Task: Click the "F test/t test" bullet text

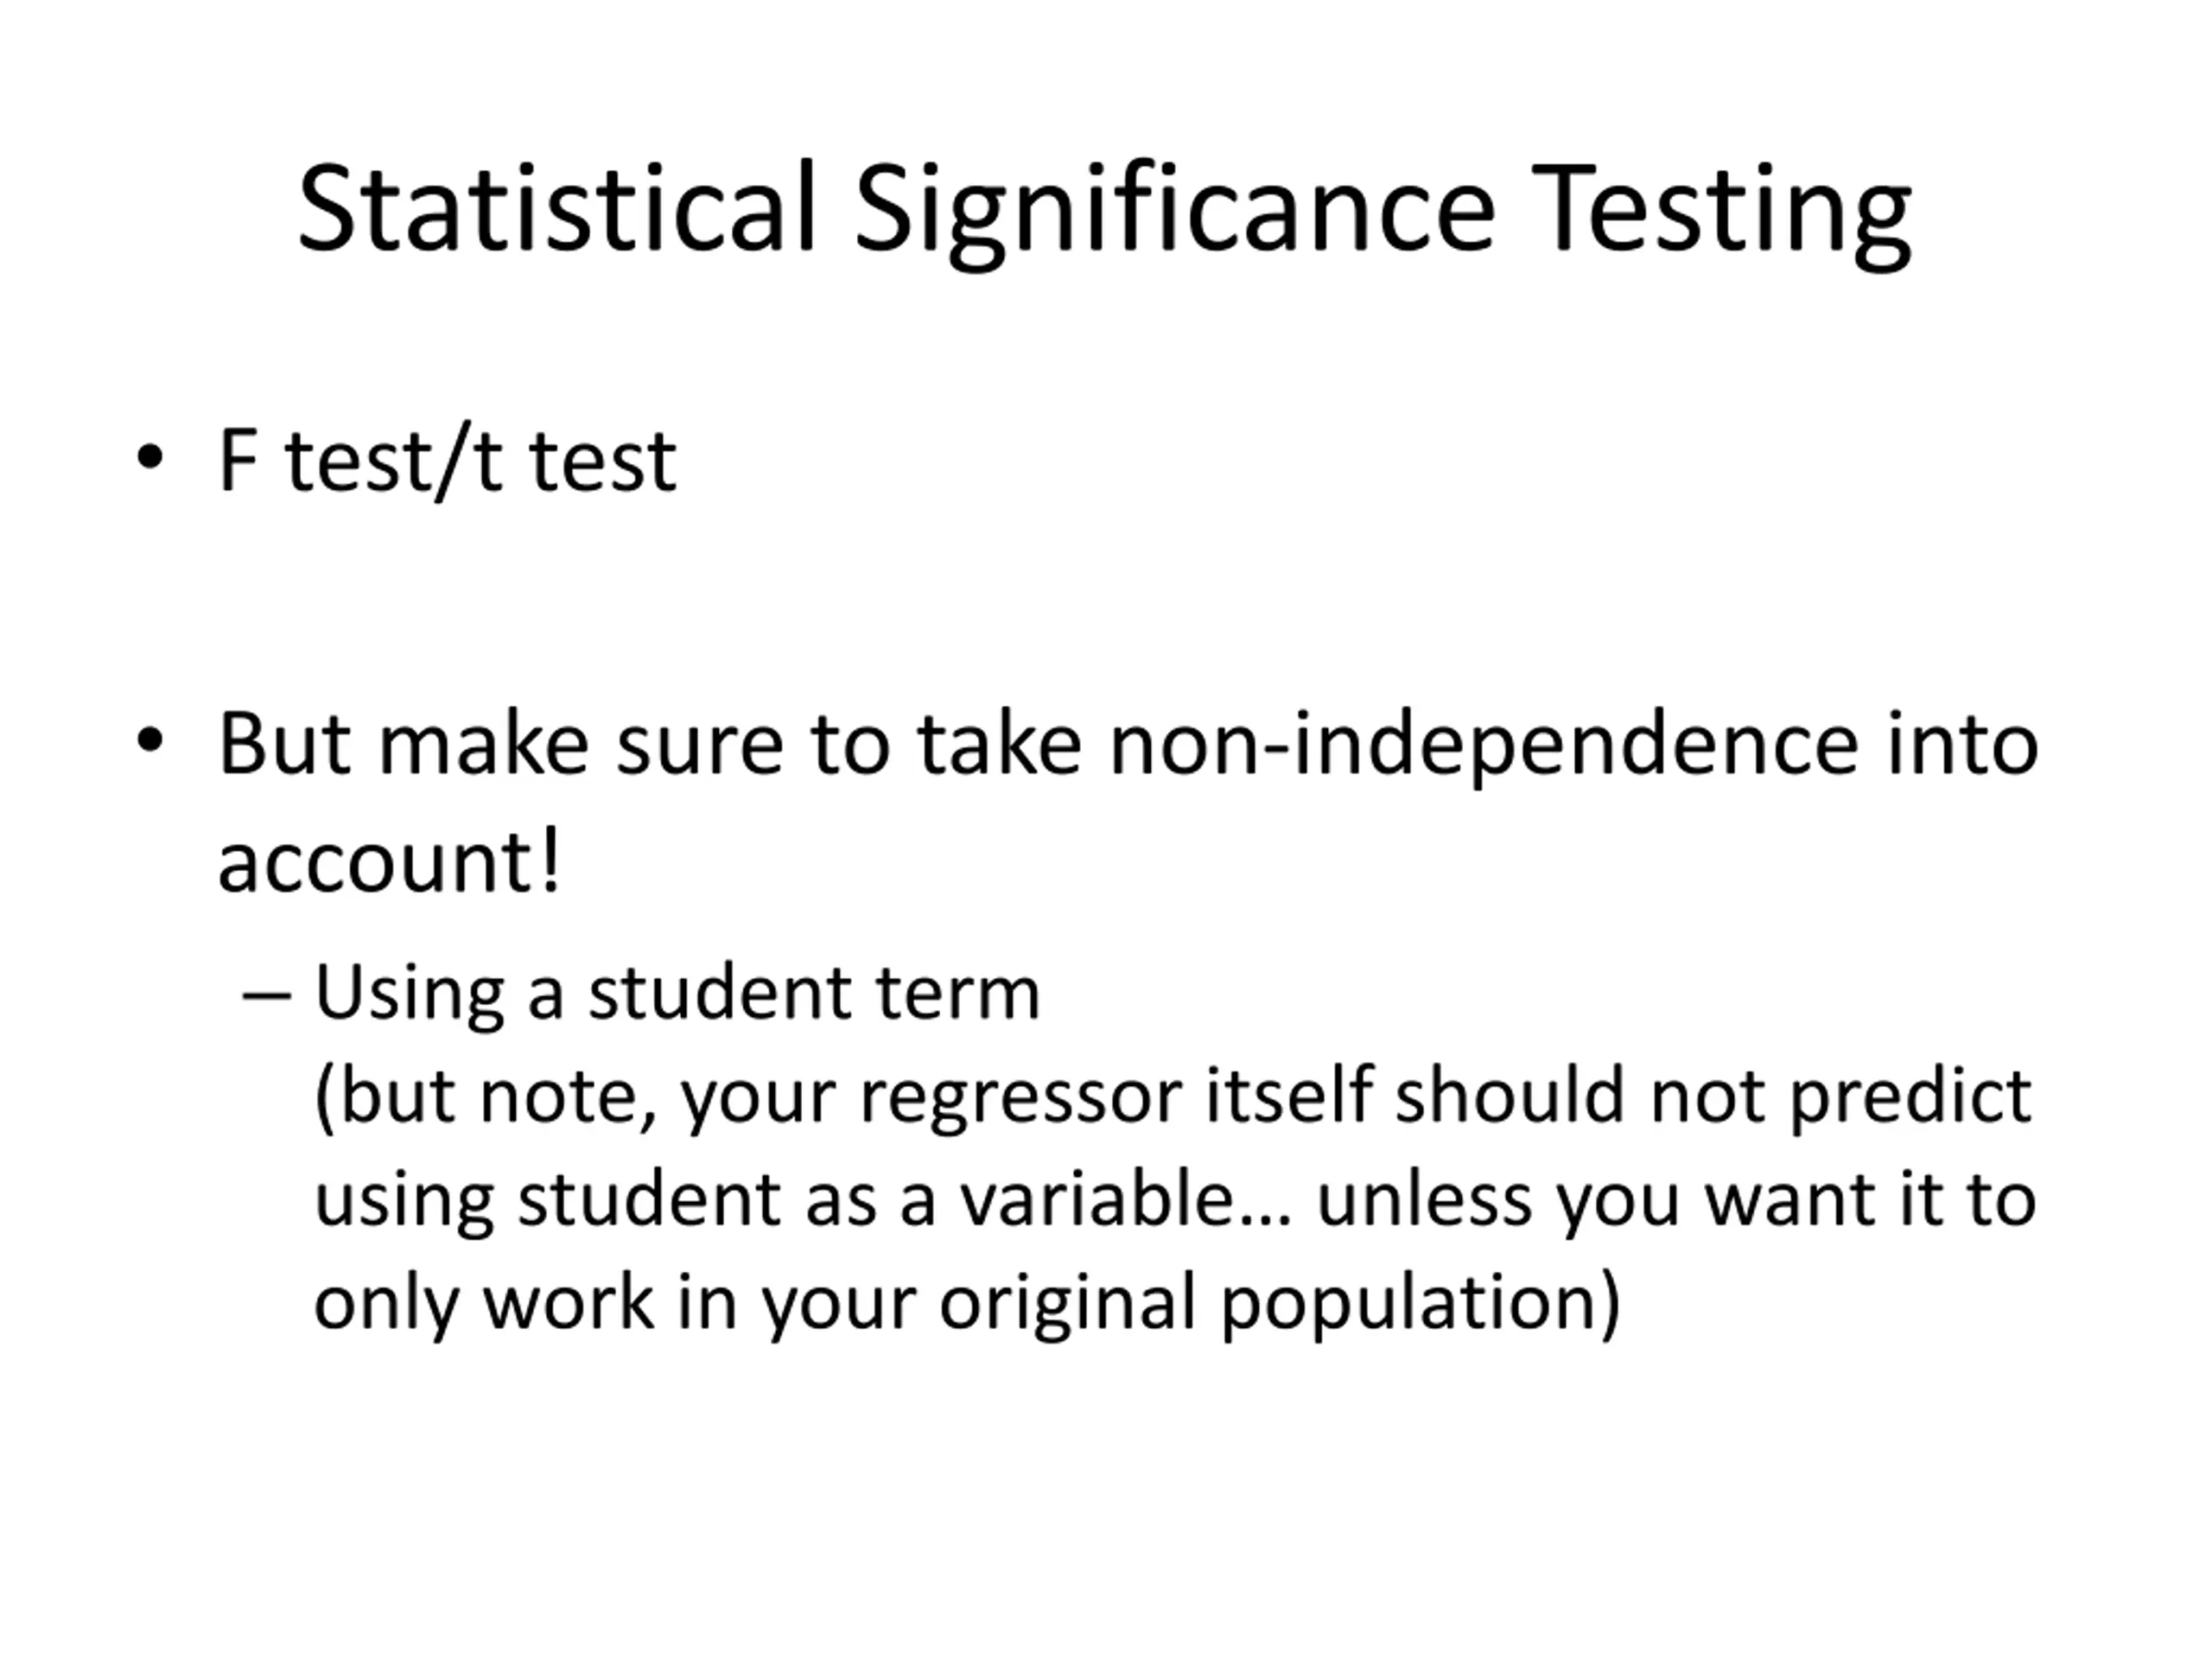Action: coord(447,461)
